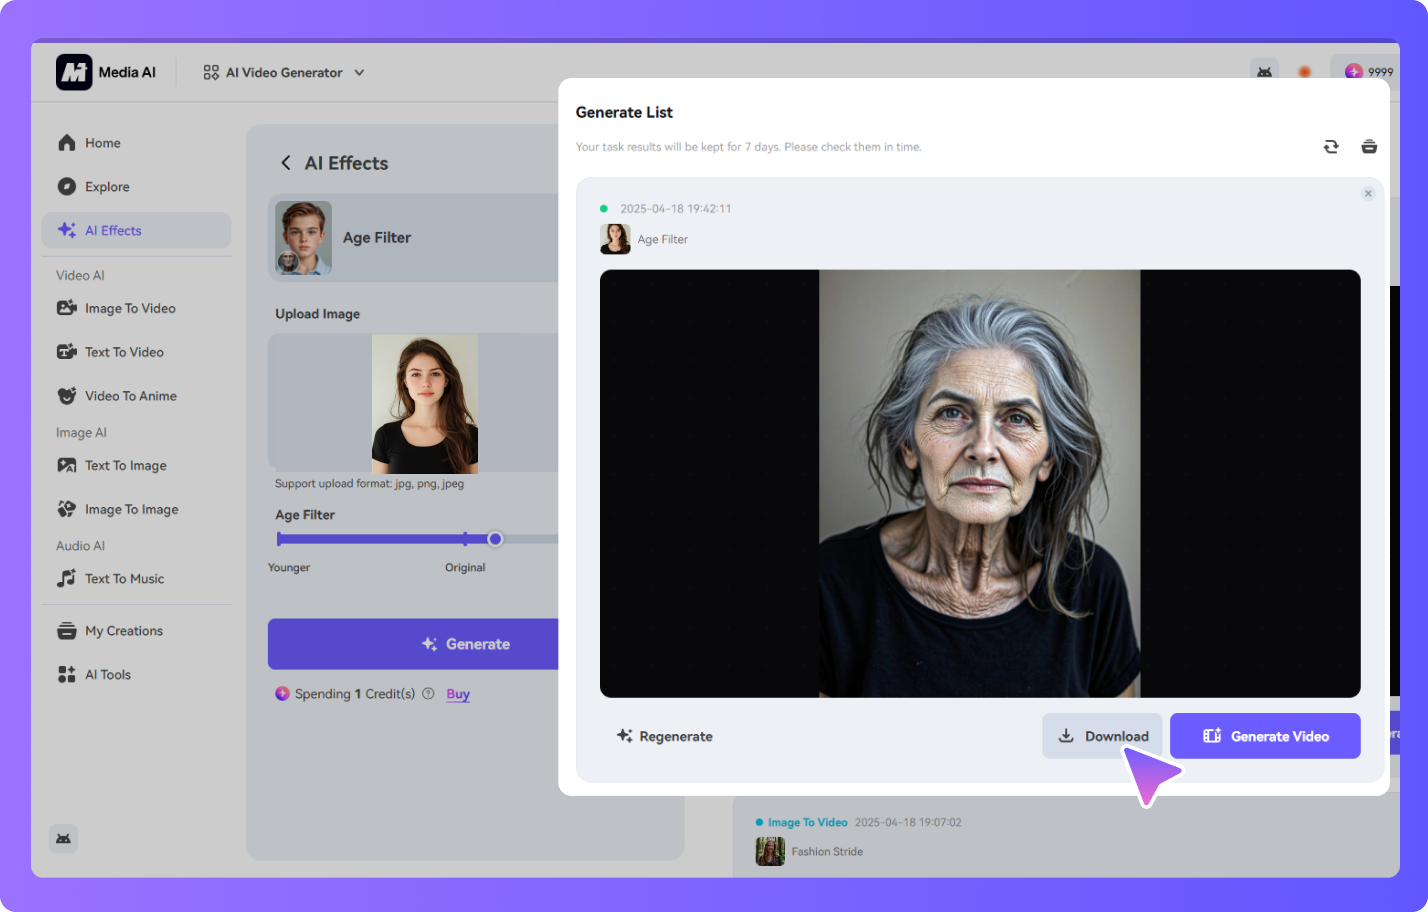Open the Text To Music feature
This screenshot has height=912, width=1428.
click(124, 578)
